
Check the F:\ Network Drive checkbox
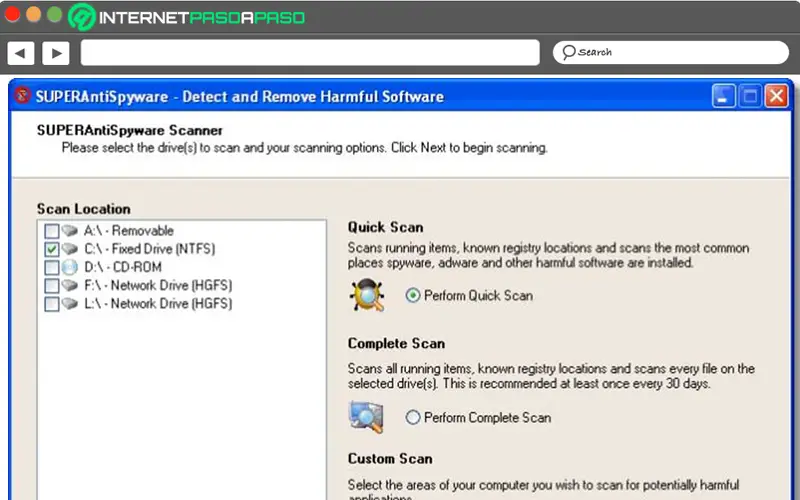tap(52, 286)
